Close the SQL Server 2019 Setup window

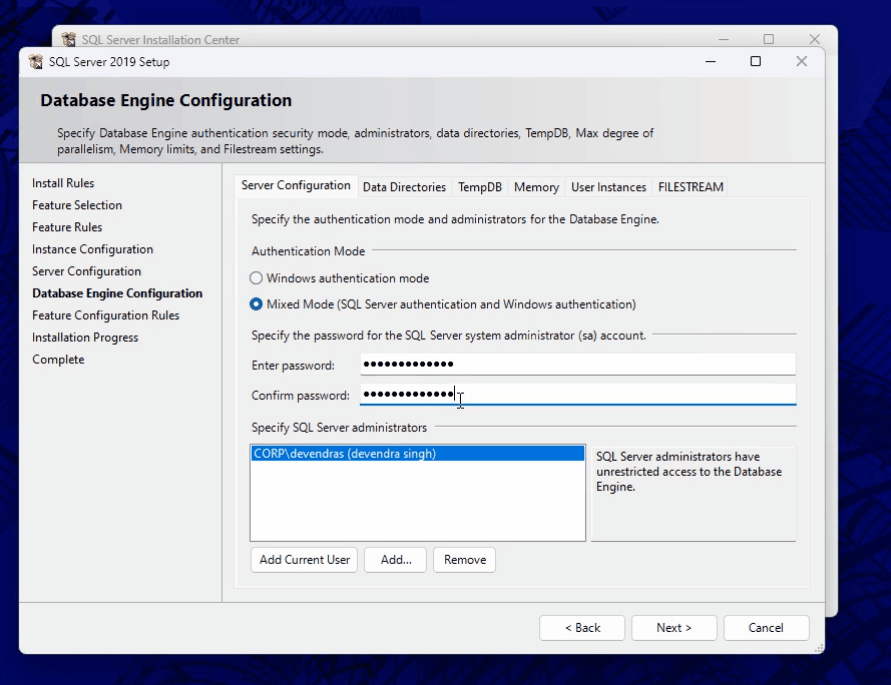coord(801,62)
